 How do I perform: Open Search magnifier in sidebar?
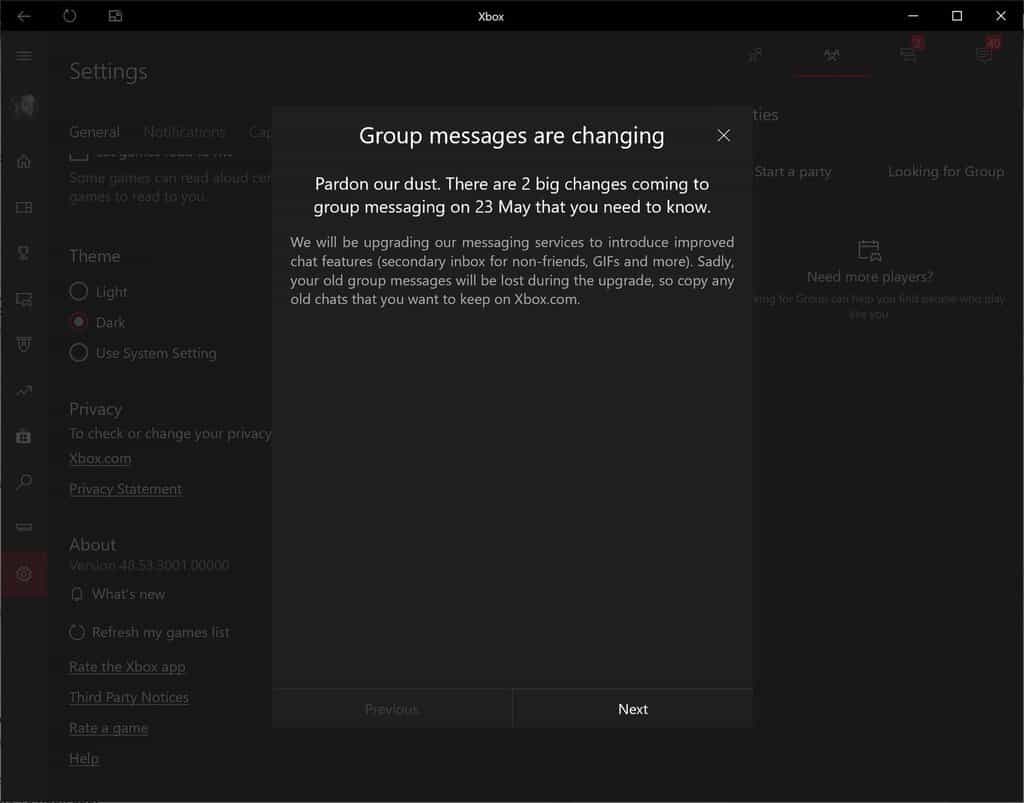(x=24, y=482)
